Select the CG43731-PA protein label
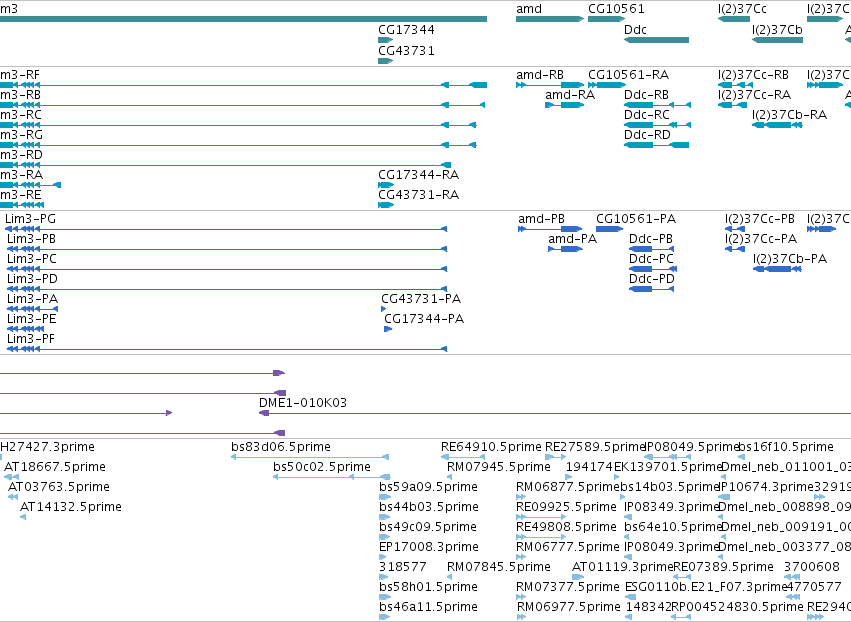Viewport: 851px width, 622px height. (421, 299)
